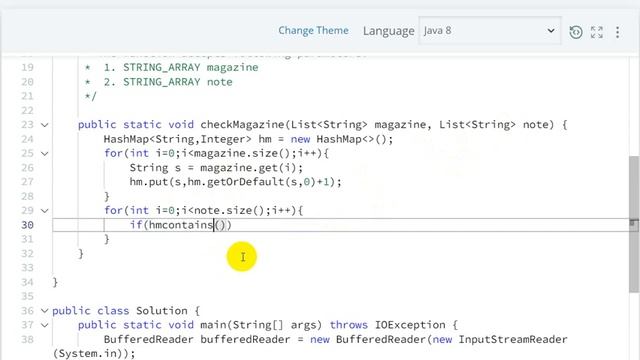Collapse the checkMagazine method at line 23

[44, 125]
